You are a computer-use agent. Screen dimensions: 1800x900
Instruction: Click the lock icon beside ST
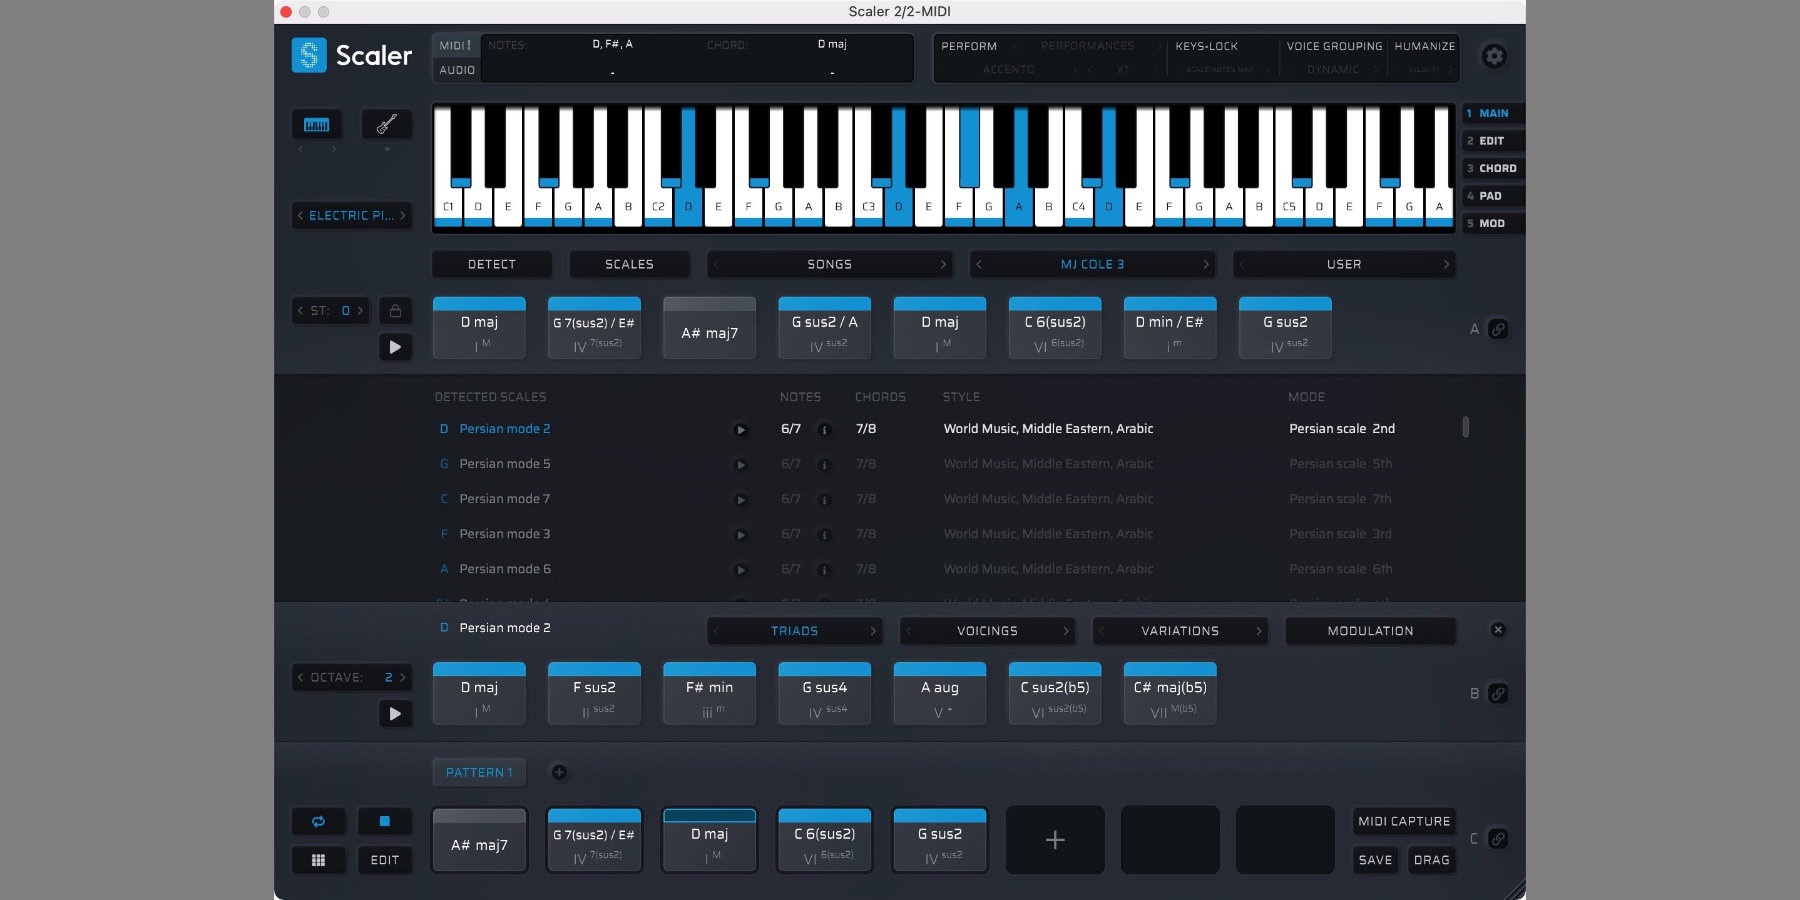(x=395, y=311)
